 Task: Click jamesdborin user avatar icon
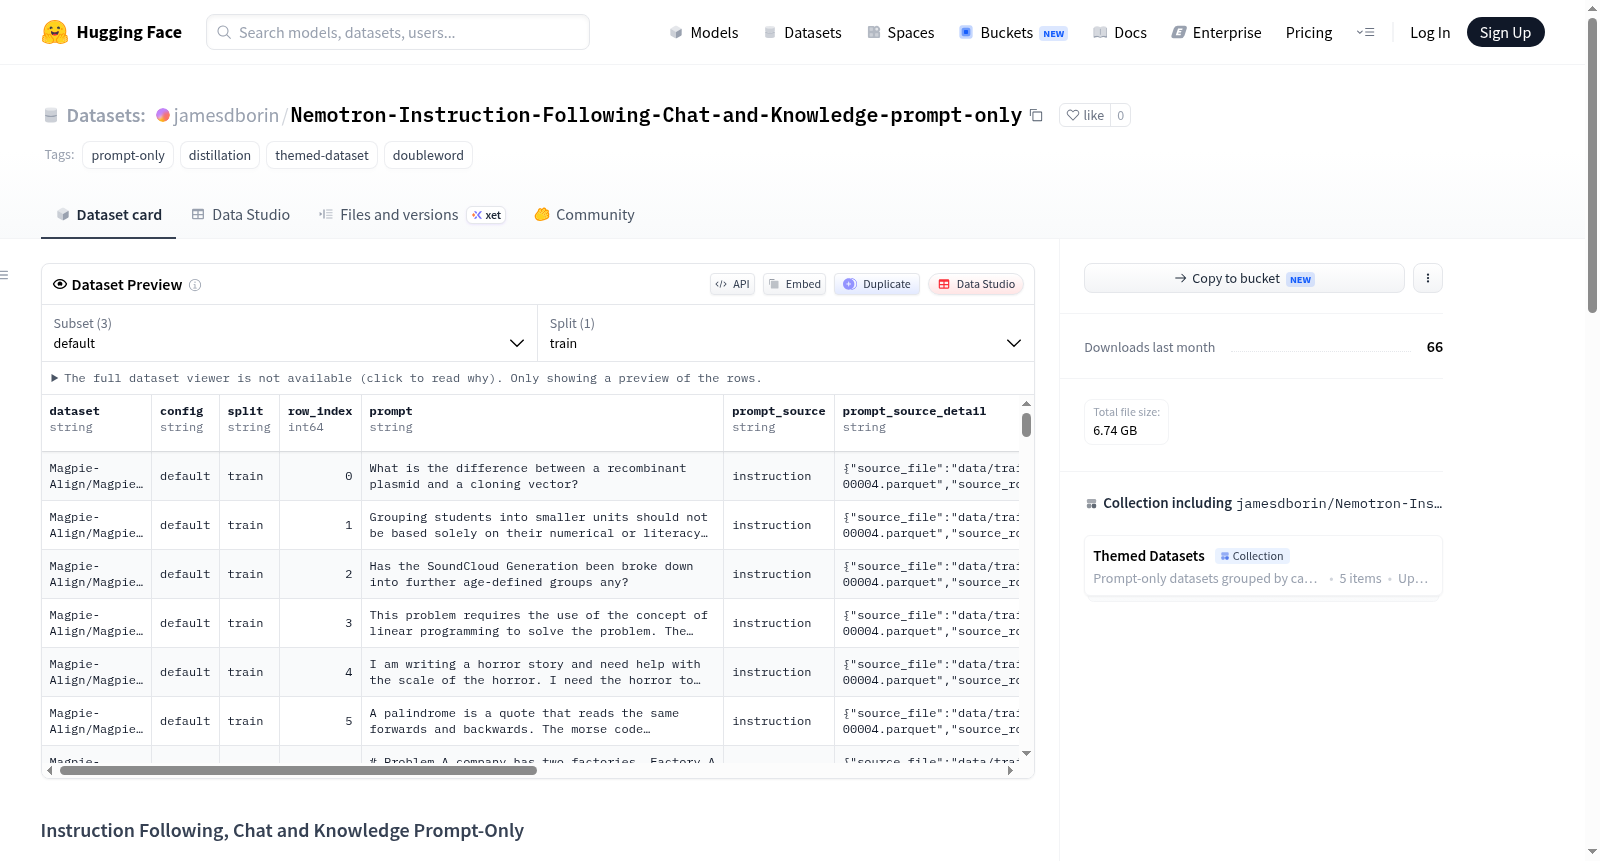pyautogui.click(x=163, y=115)
